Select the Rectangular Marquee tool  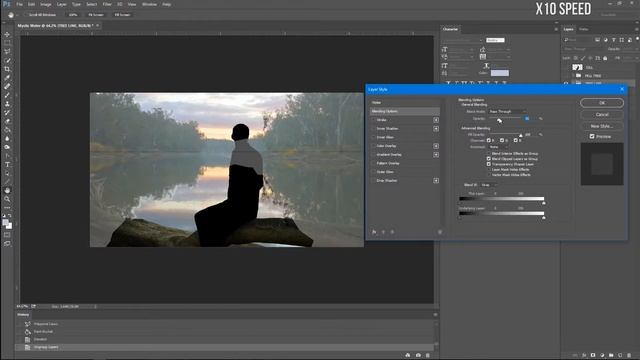point(7,43)
